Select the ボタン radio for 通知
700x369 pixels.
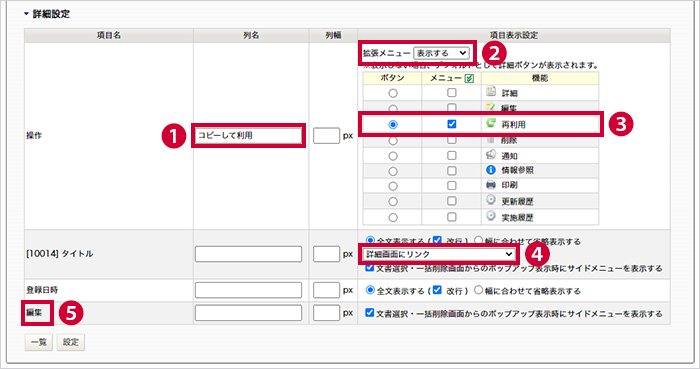click(392, 156)
